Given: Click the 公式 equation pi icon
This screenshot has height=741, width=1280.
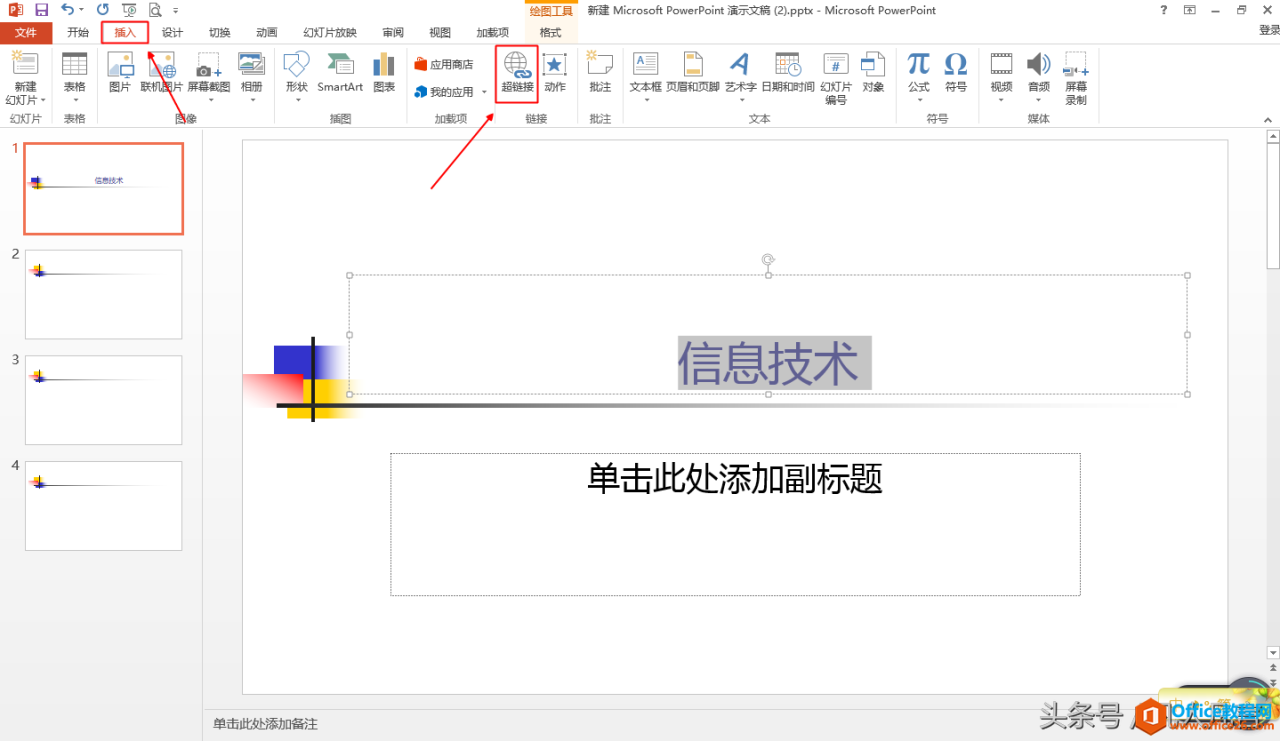Looking at the screenshot, I should click(919, 66).
